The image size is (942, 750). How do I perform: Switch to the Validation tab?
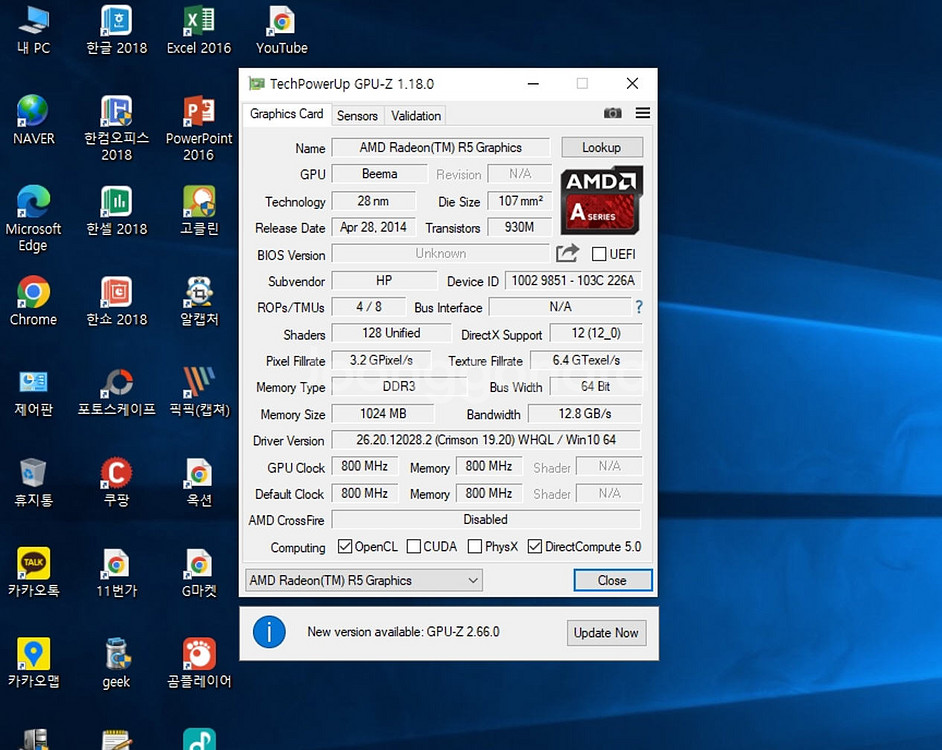[x=416, y=115]
